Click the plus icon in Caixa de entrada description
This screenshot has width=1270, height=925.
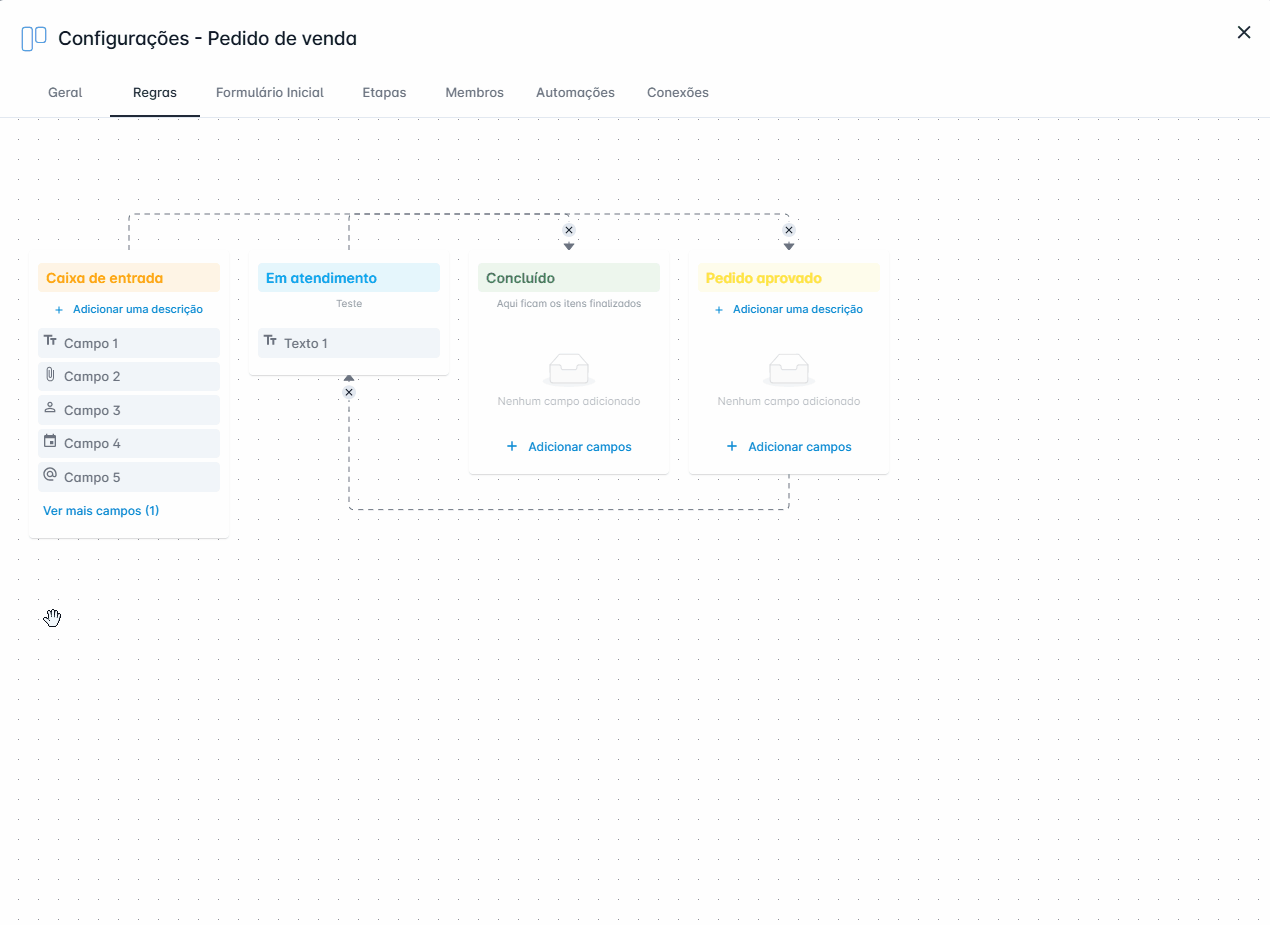tap(59, 310)
